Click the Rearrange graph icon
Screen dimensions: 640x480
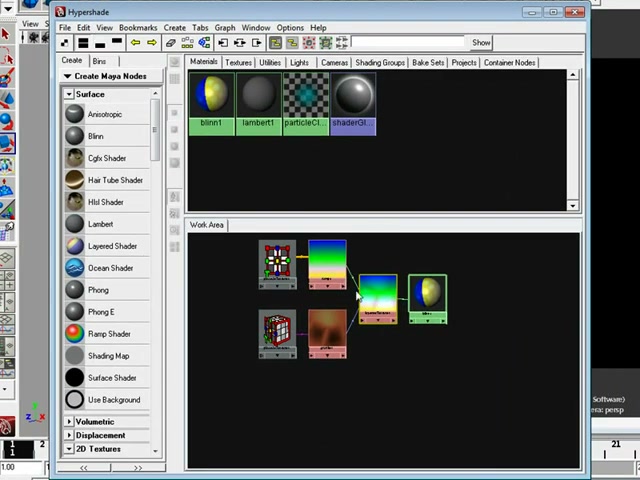[187, 42]
